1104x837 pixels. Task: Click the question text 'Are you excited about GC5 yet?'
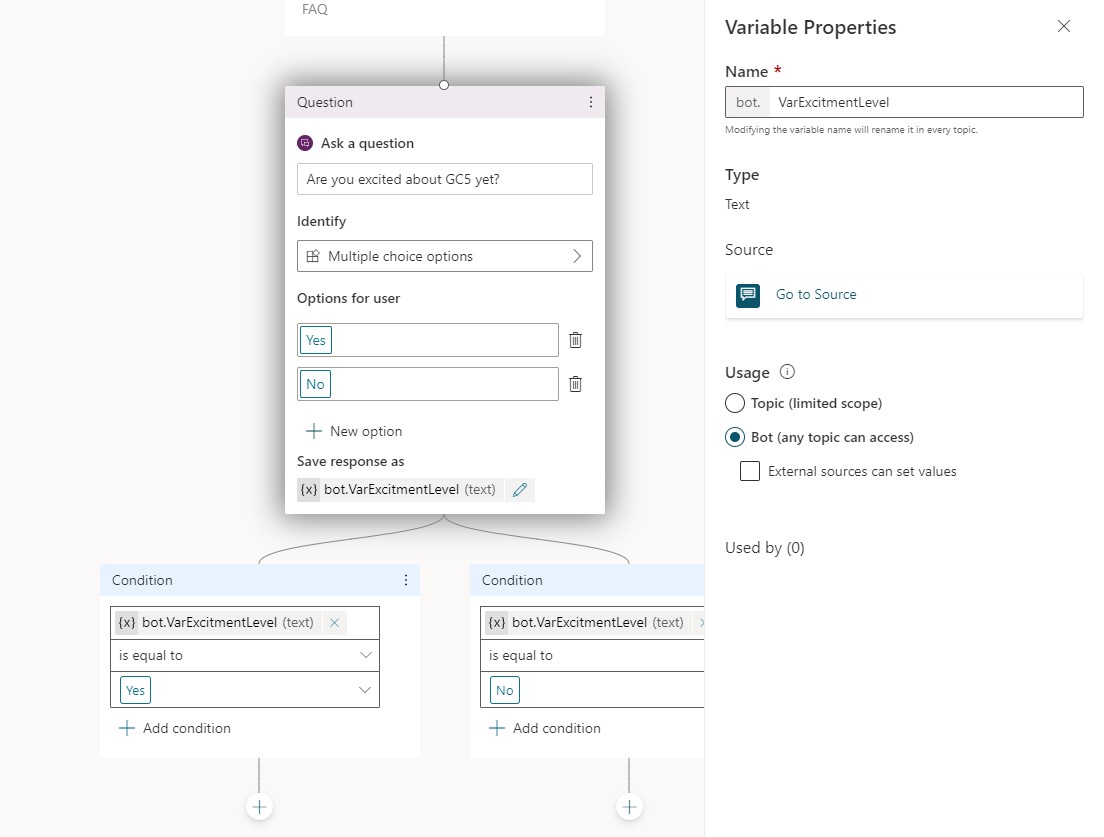403,180
